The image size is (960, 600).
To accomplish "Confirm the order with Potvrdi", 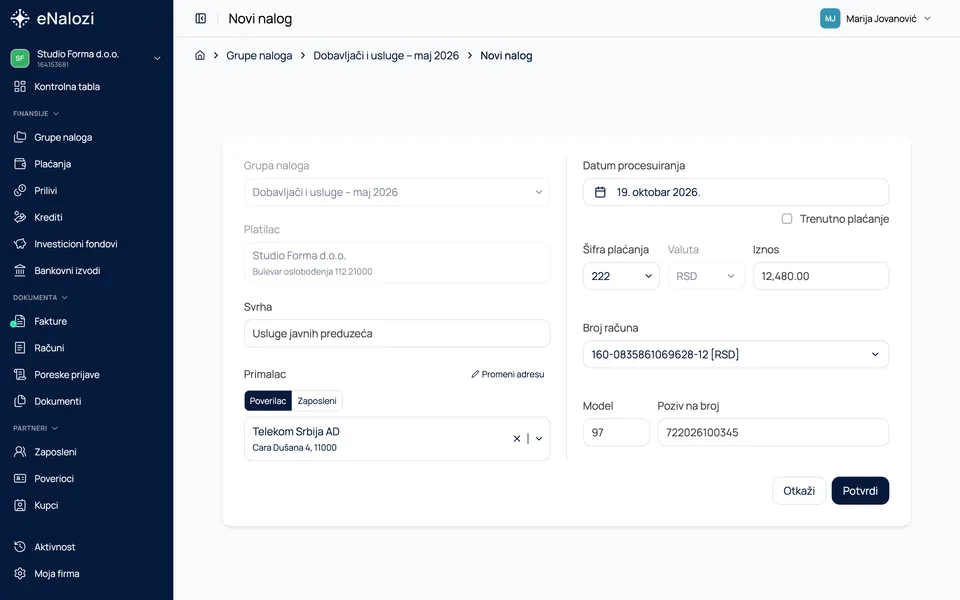I will [860, 491].
